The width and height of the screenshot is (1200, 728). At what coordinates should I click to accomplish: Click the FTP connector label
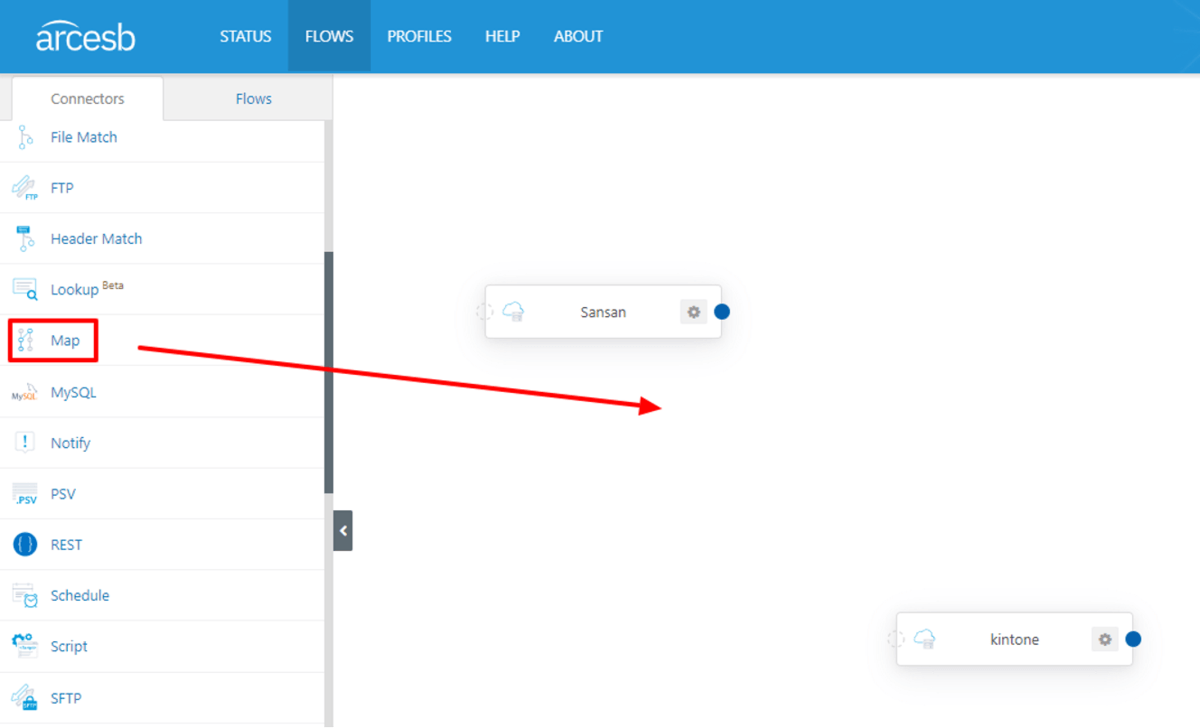[62, 188]
